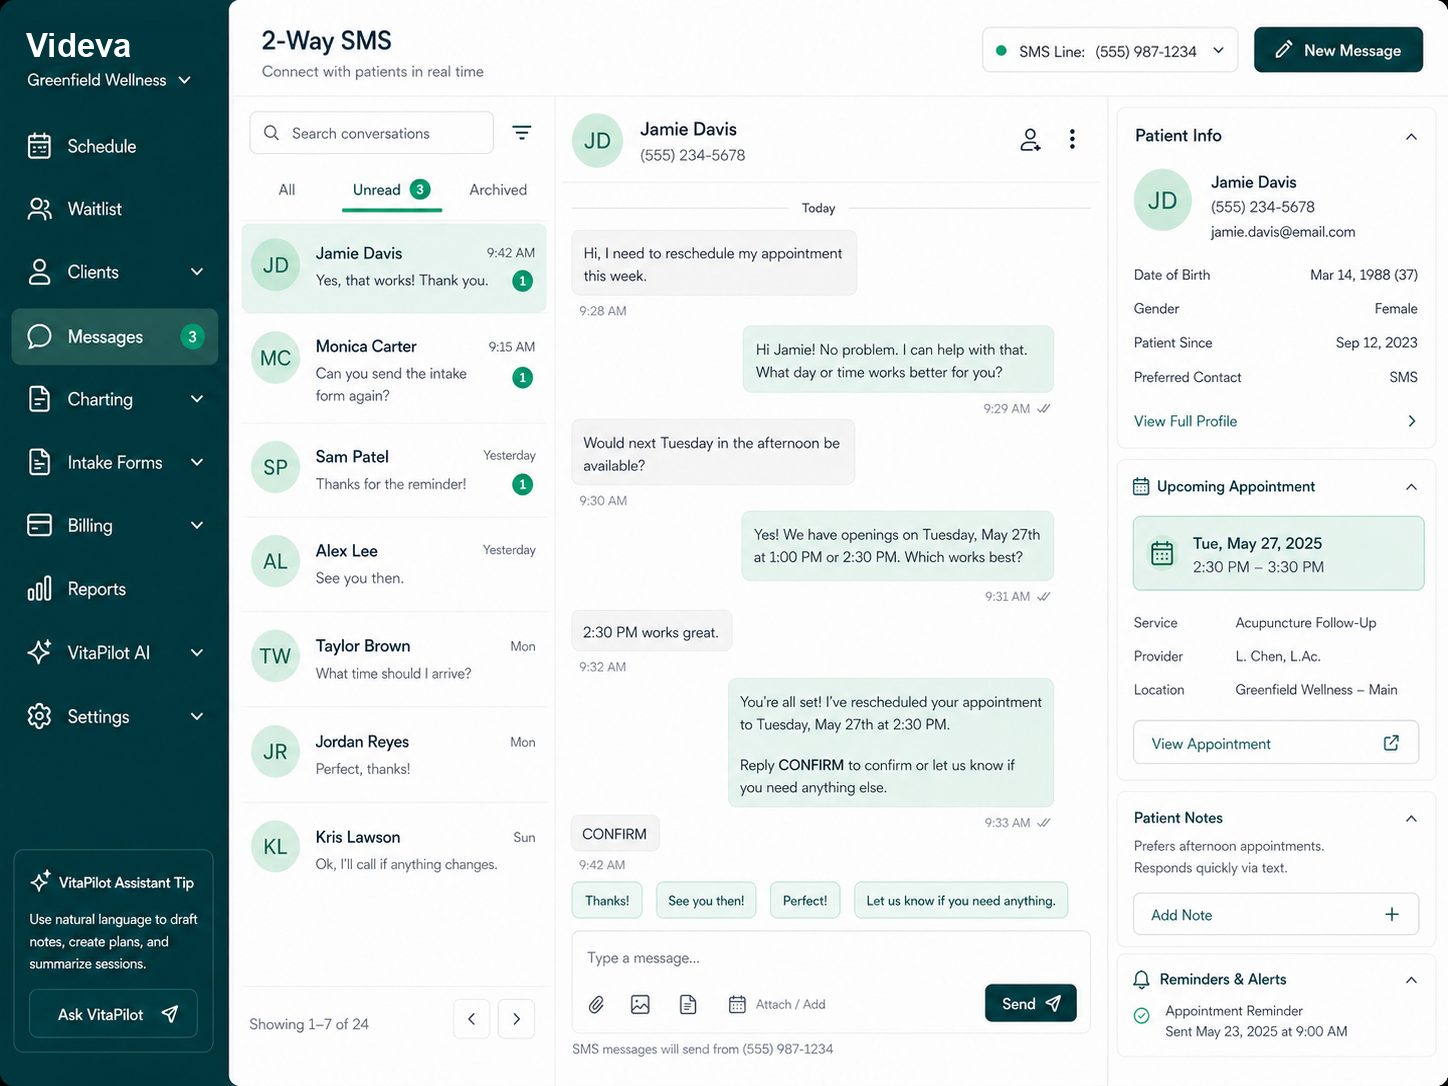Click the add contact icon in conversation header

[1030, 140]
